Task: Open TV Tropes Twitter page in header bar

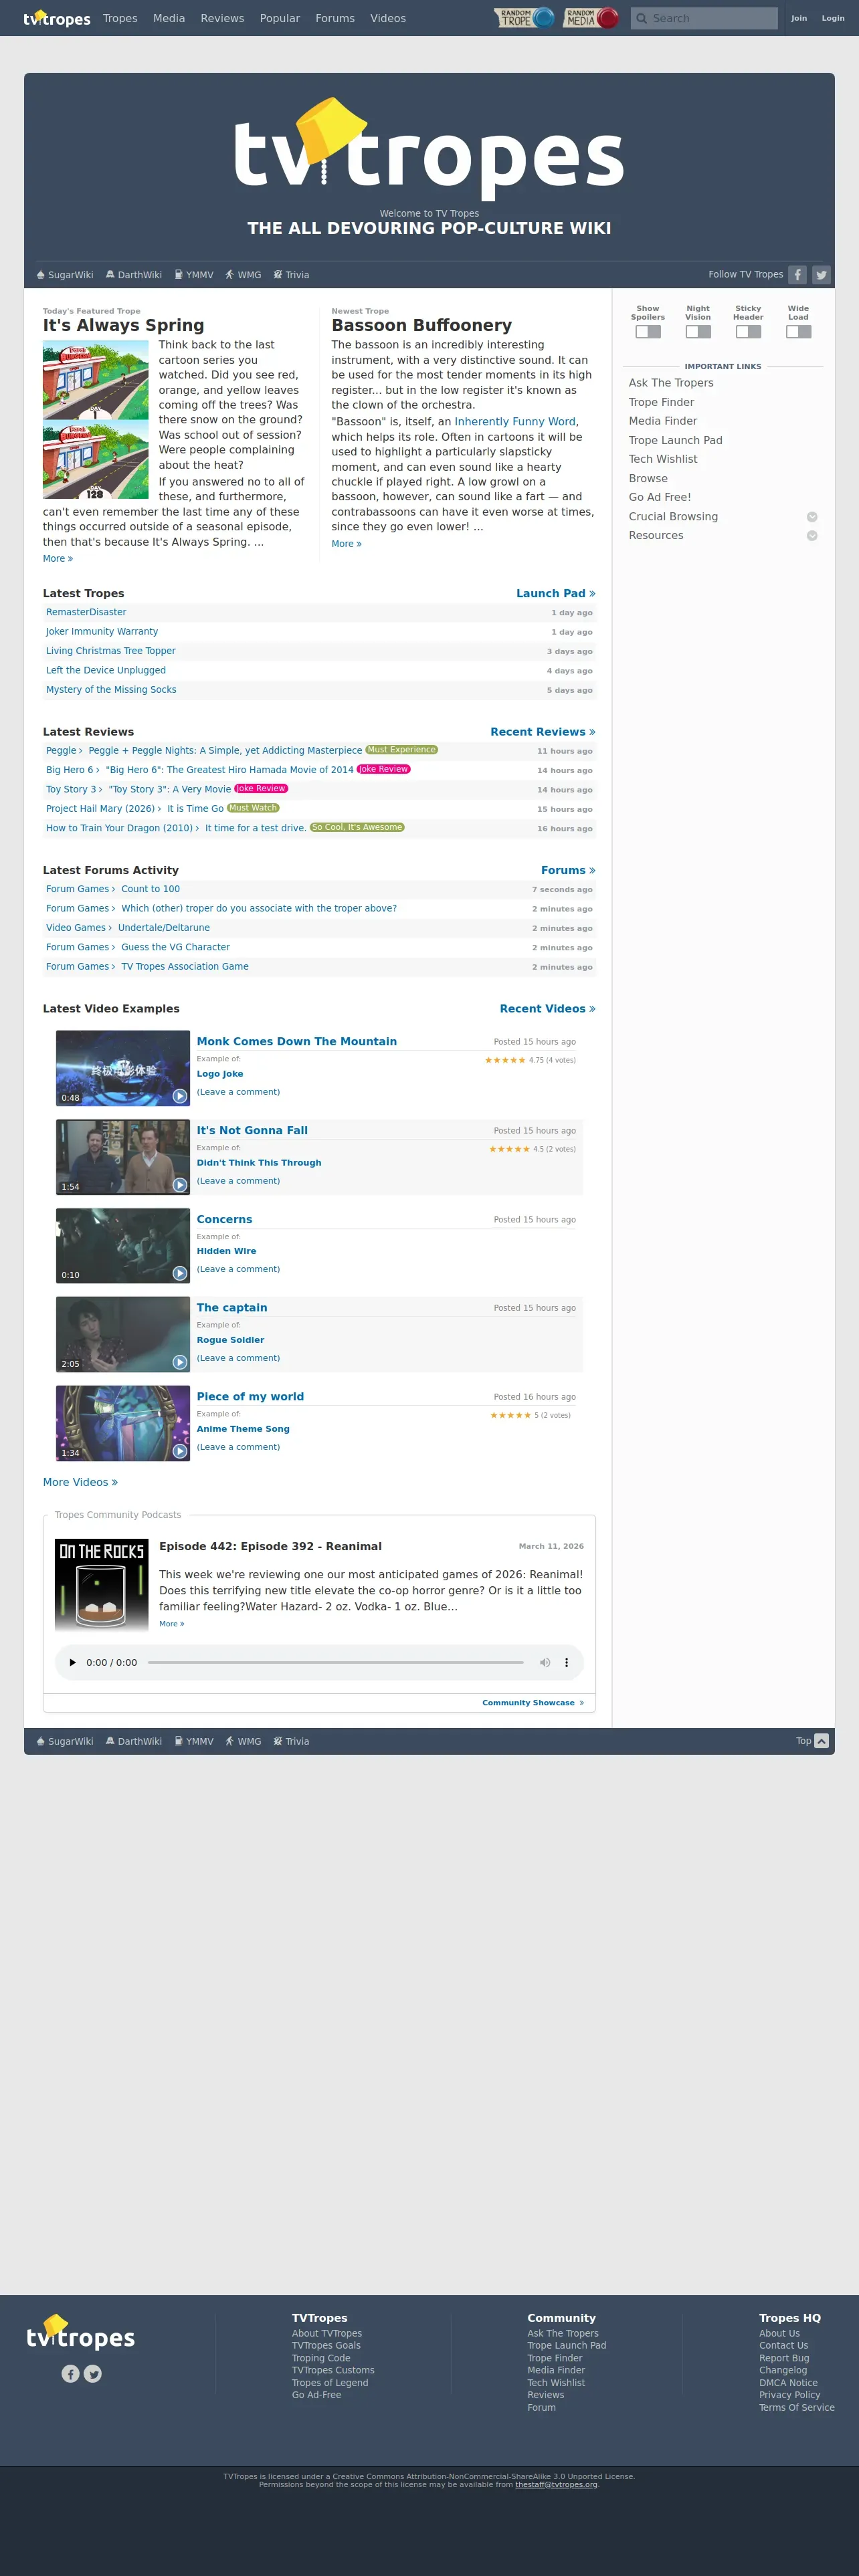Action: 821,275
